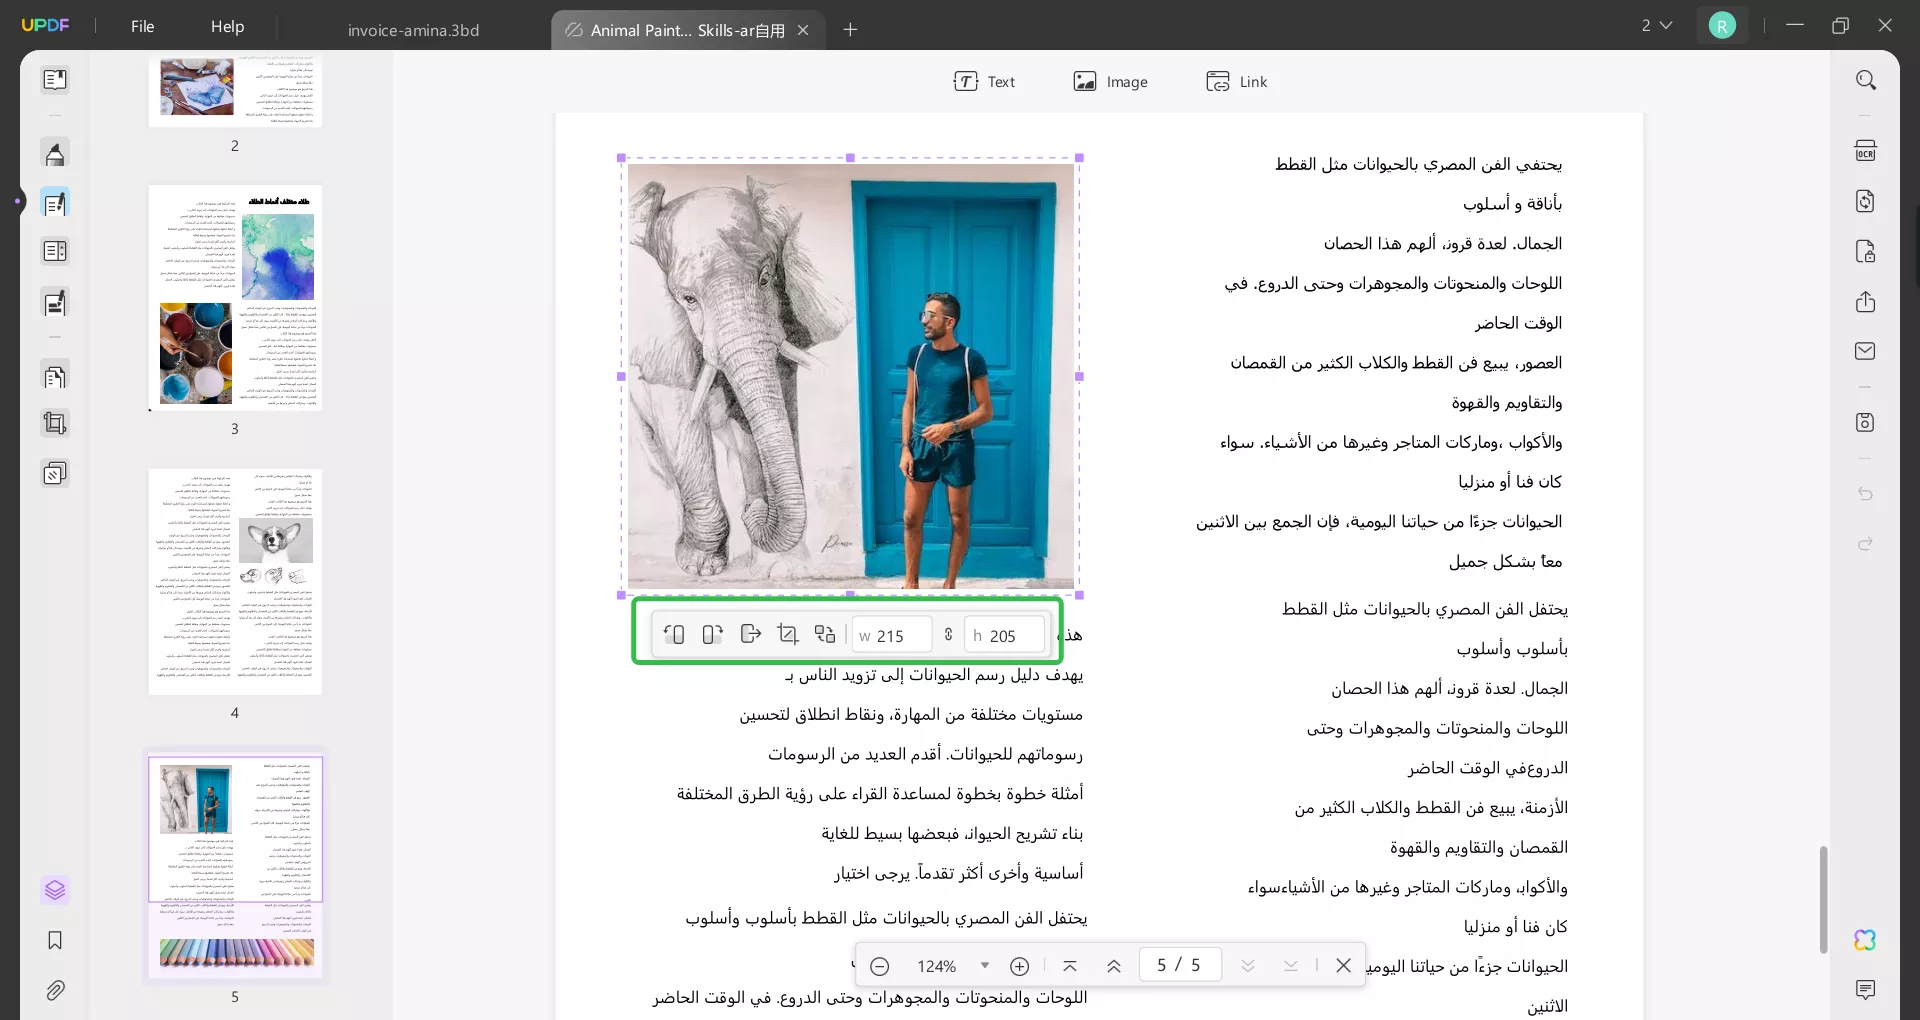
Task: Replace the selected image
Action: (825, 635)
